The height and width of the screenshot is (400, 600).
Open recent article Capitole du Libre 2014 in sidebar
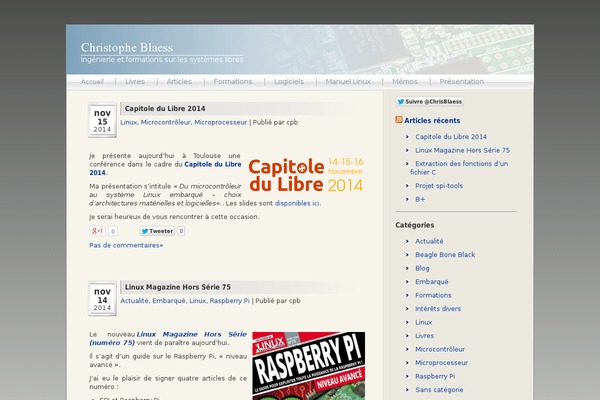(x=451, y=137)
